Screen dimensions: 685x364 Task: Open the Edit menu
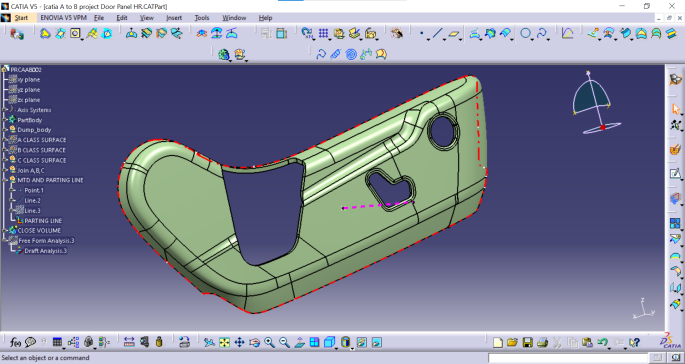pos(122,18)
